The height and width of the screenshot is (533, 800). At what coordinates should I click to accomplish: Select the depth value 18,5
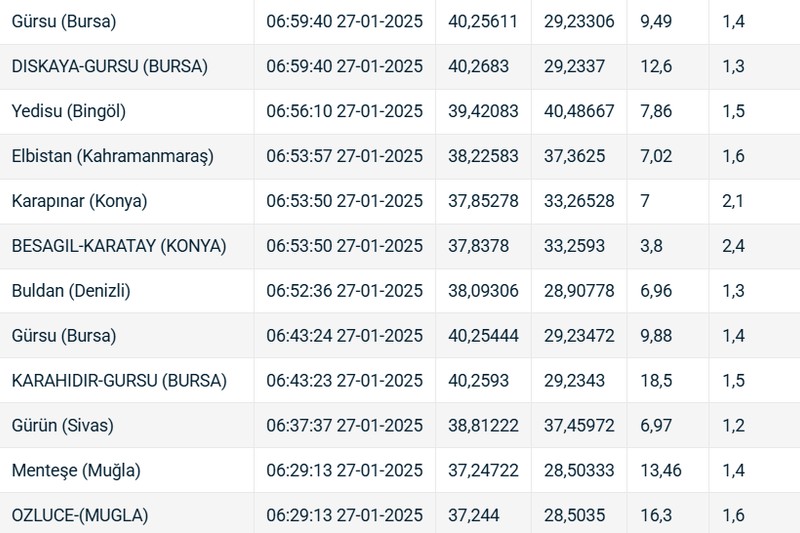pos(656,380)
